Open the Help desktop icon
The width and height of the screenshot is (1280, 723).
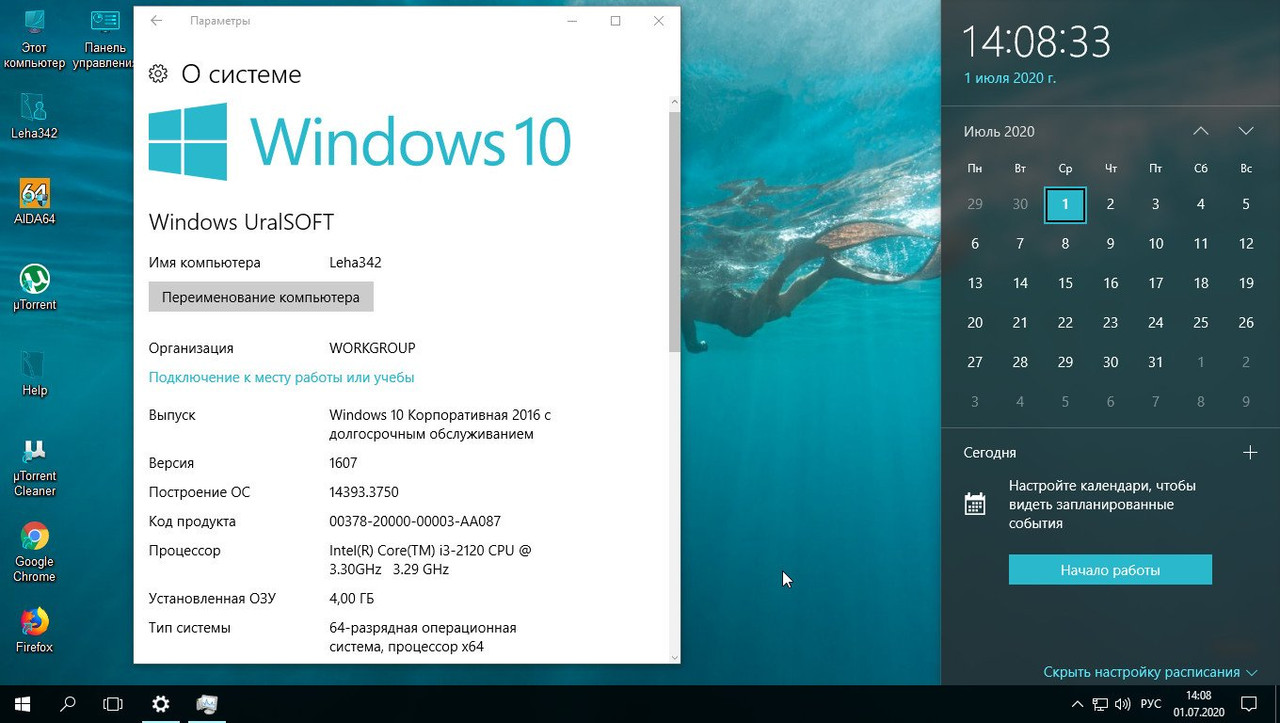pyautogui.click(x=34, y=374)
